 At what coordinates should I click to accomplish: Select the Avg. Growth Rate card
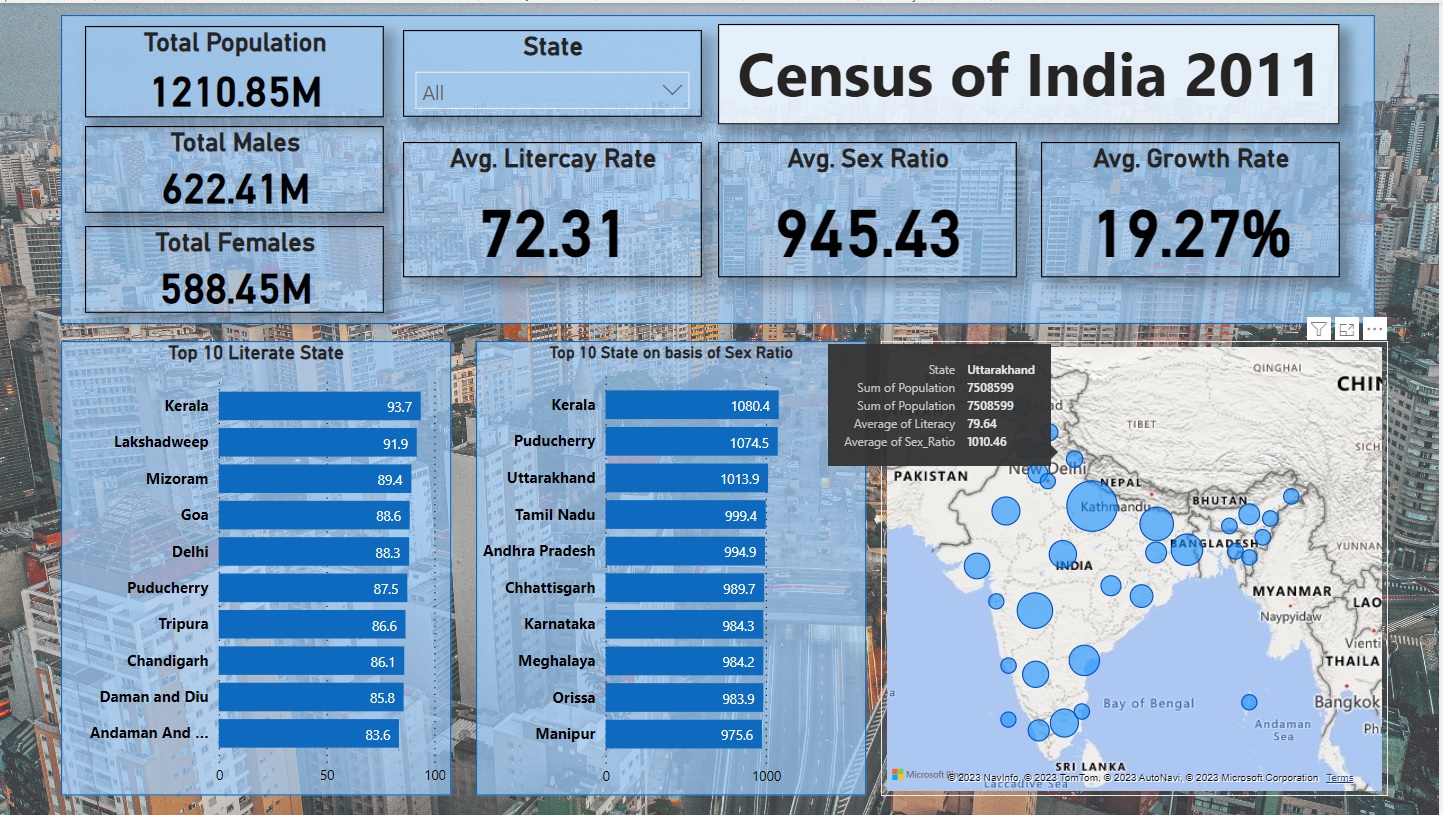click(1190, 210)
